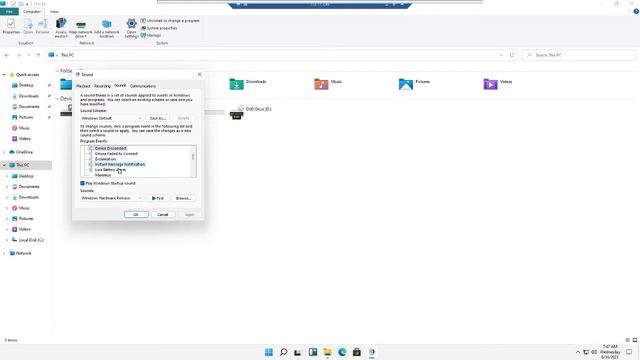Open Microsoft Store from taskbar
640x360 pixels.
[x=357, y=352]
